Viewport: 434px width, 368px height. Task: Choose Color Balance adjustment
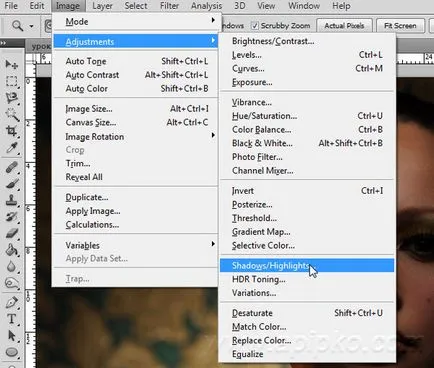point(307,130)
